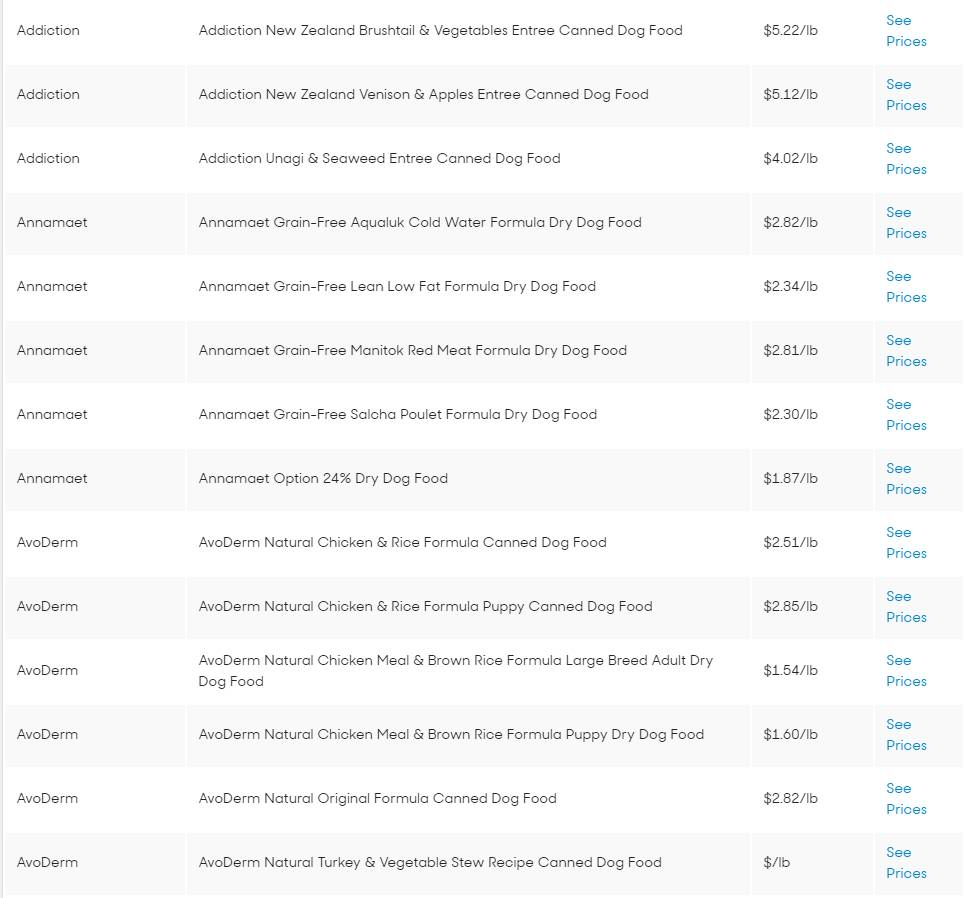
Task: View See Prices for Annamaet Salcha Poulet
Action: tap(906, 414)
